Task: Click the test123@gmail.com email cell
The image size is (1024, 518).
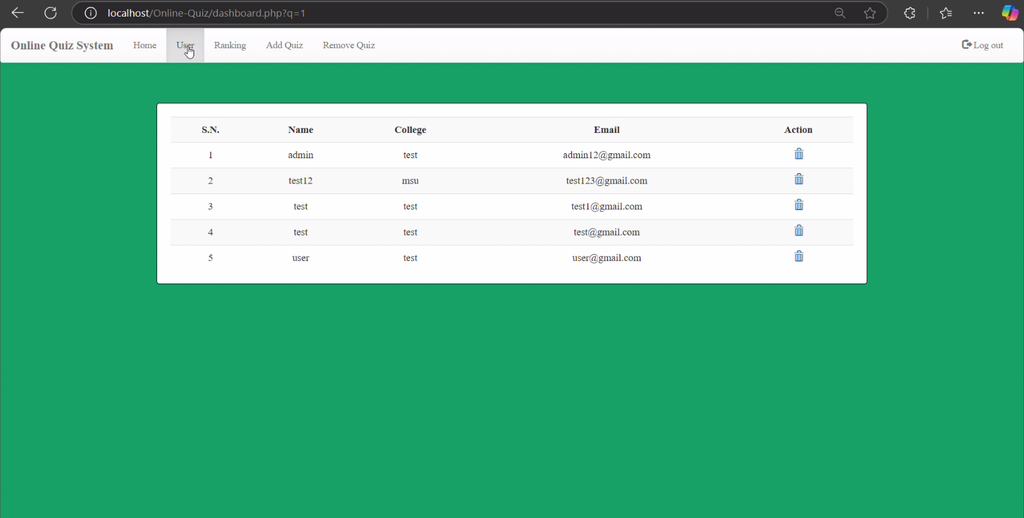Action: (x=607, y=180)
